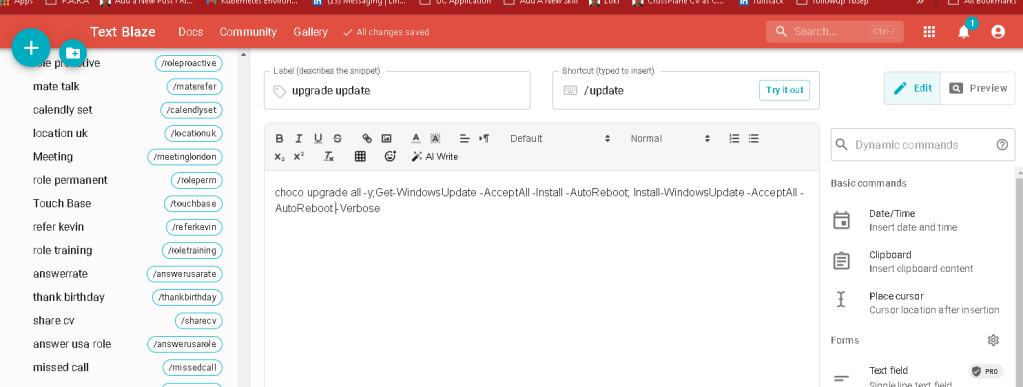Insert the Place cursor command
This screenshot has width=1023, height=387.
point(923,302)
